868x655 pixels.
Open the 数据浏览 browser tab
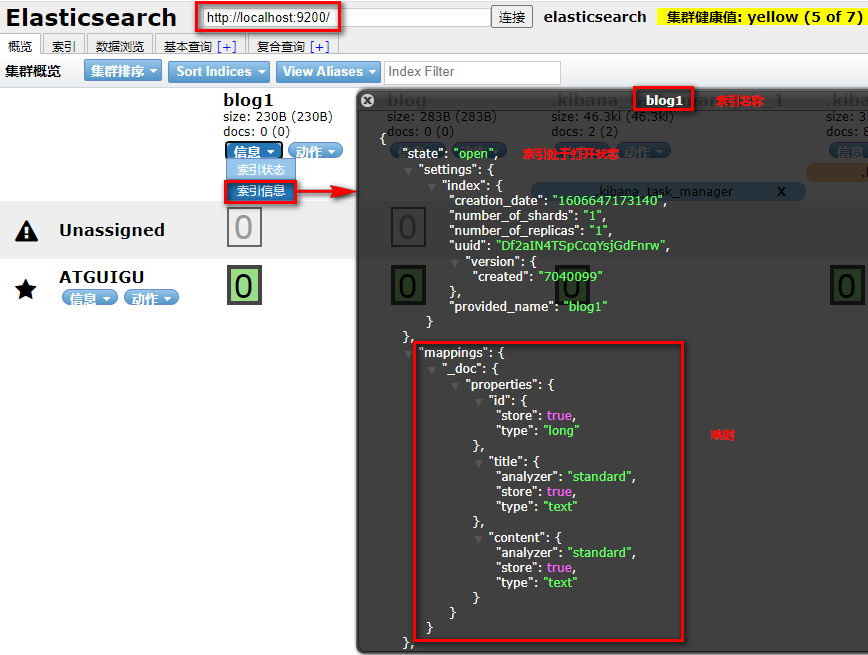(x=120, y=47)
